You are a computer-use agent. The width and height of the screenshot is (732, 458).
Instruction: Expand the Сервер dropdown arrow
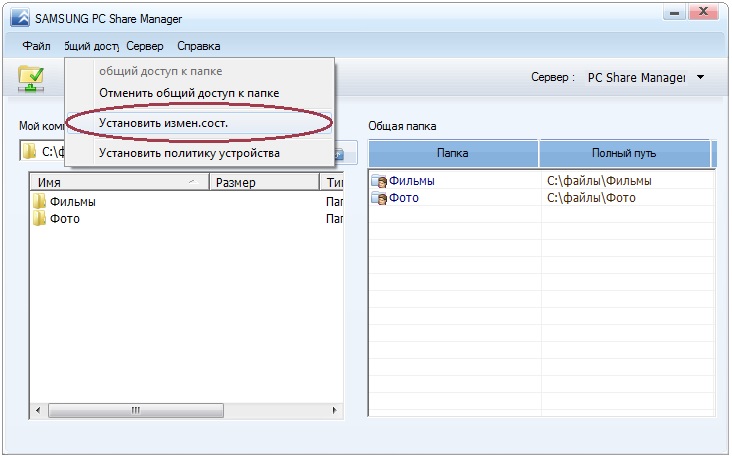700,77
